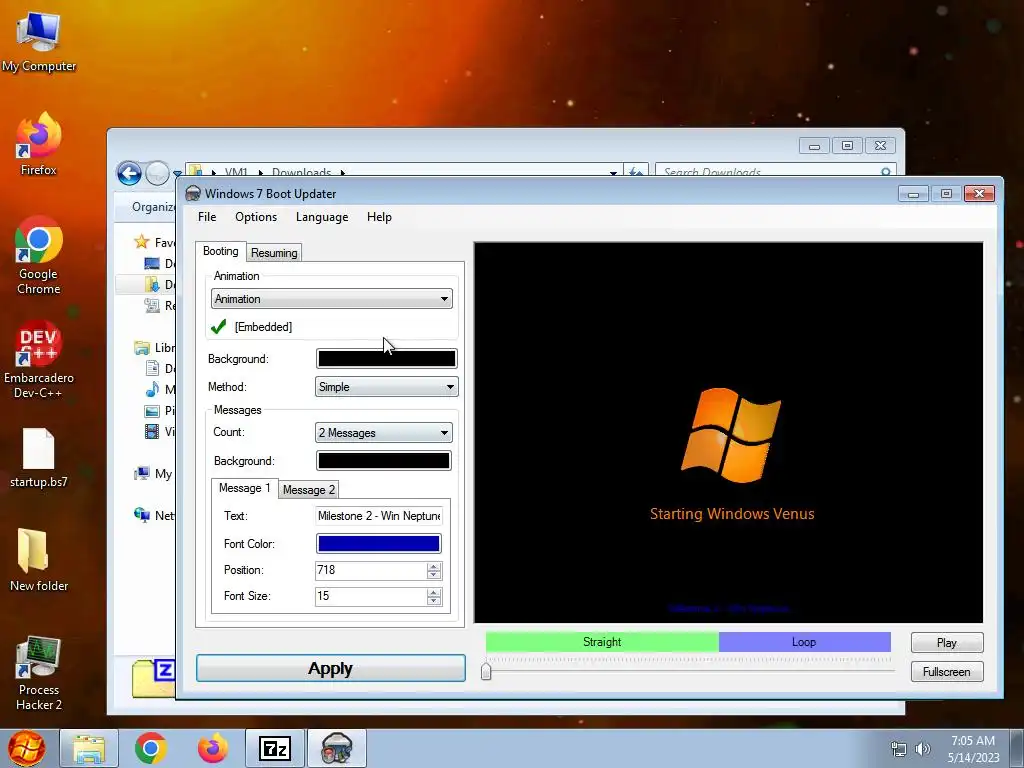
Task: Click the Loop animation section bar
Action: click(x=805, y=642)
